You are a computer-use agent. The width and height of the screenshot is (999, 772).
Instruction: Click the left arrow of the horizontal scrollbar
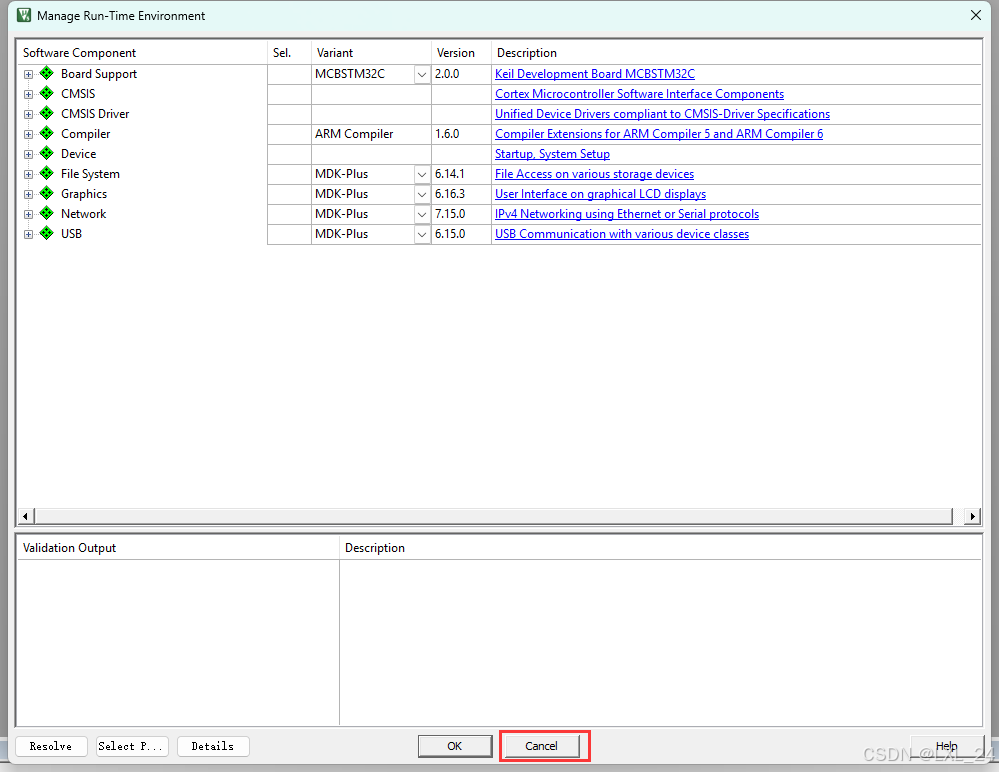pos(25,516)
